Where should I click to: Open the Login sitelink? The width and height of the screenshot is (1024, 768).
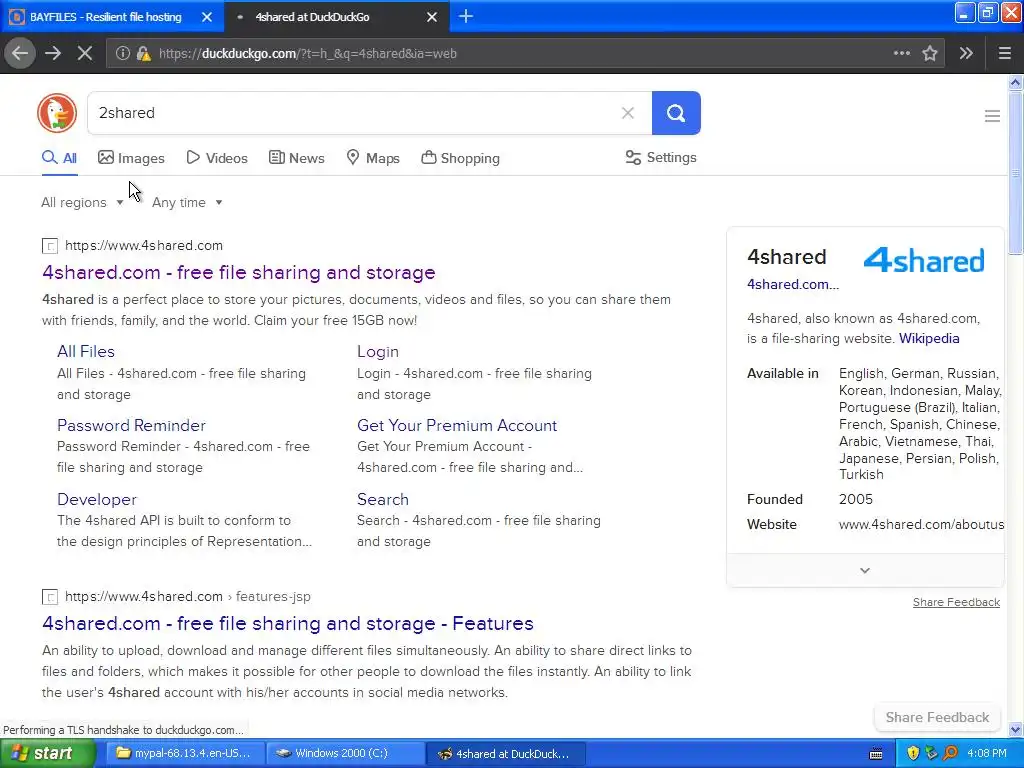point(377,351)
